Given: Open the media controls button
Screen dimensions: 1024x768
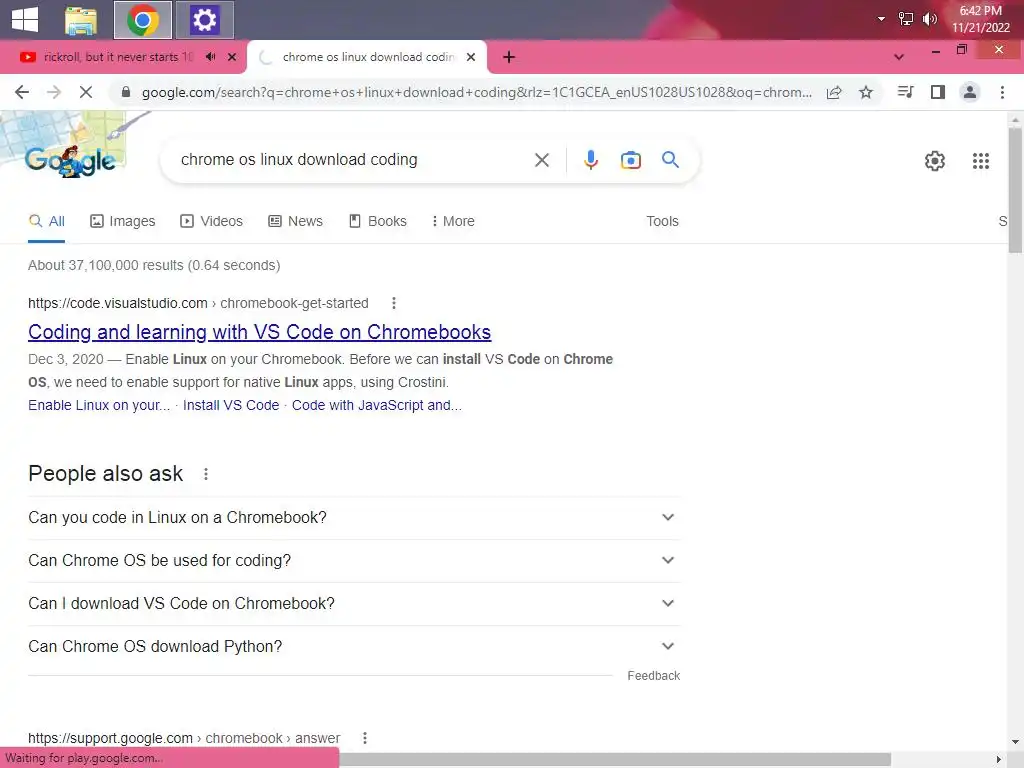Looking at the screenshot, I should (x=905, y=92).
